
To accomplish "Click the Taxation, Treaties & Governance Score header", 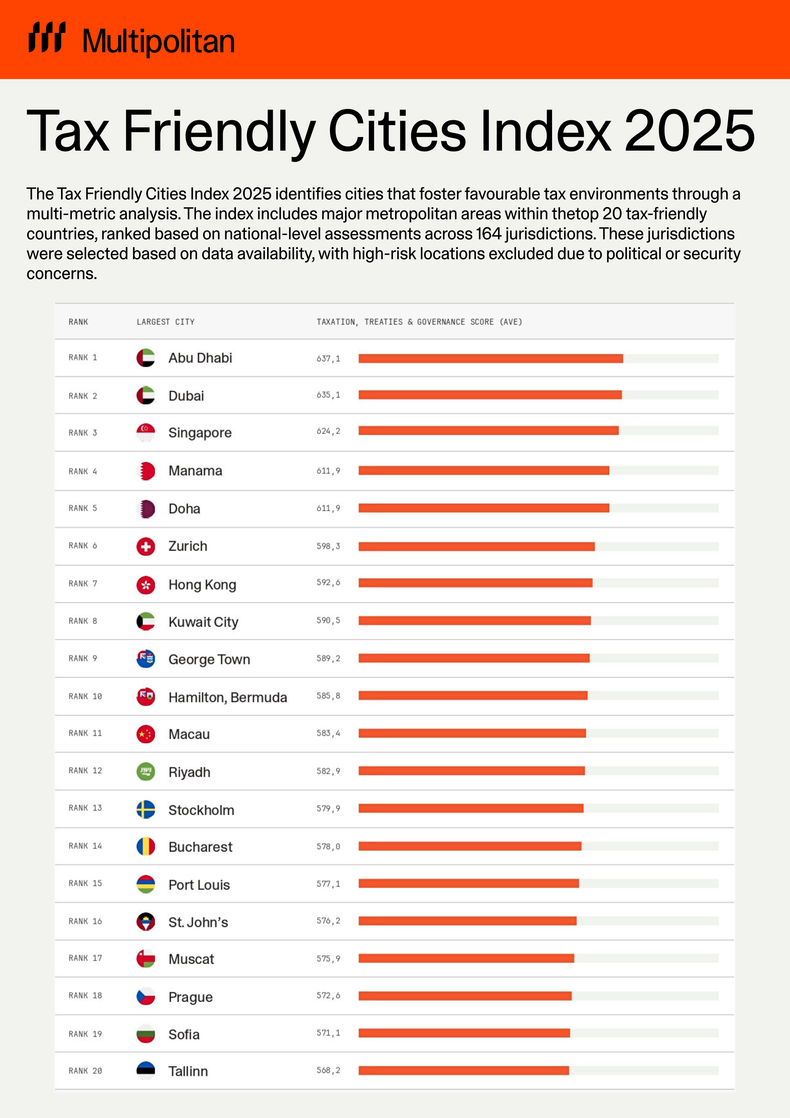I will pyautogui.click(x=419, y=322).
